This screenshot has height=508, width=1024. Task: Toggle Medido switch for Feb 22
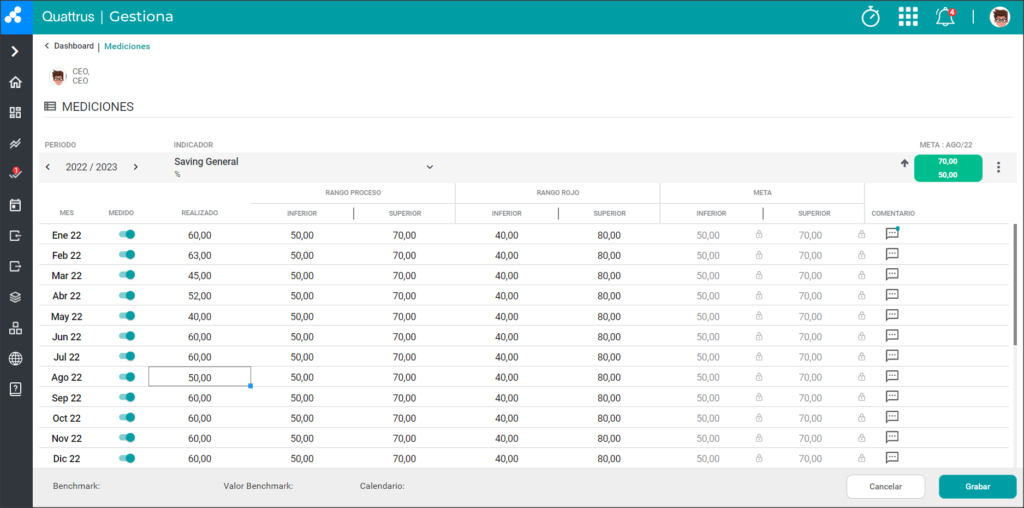(127, 255)
